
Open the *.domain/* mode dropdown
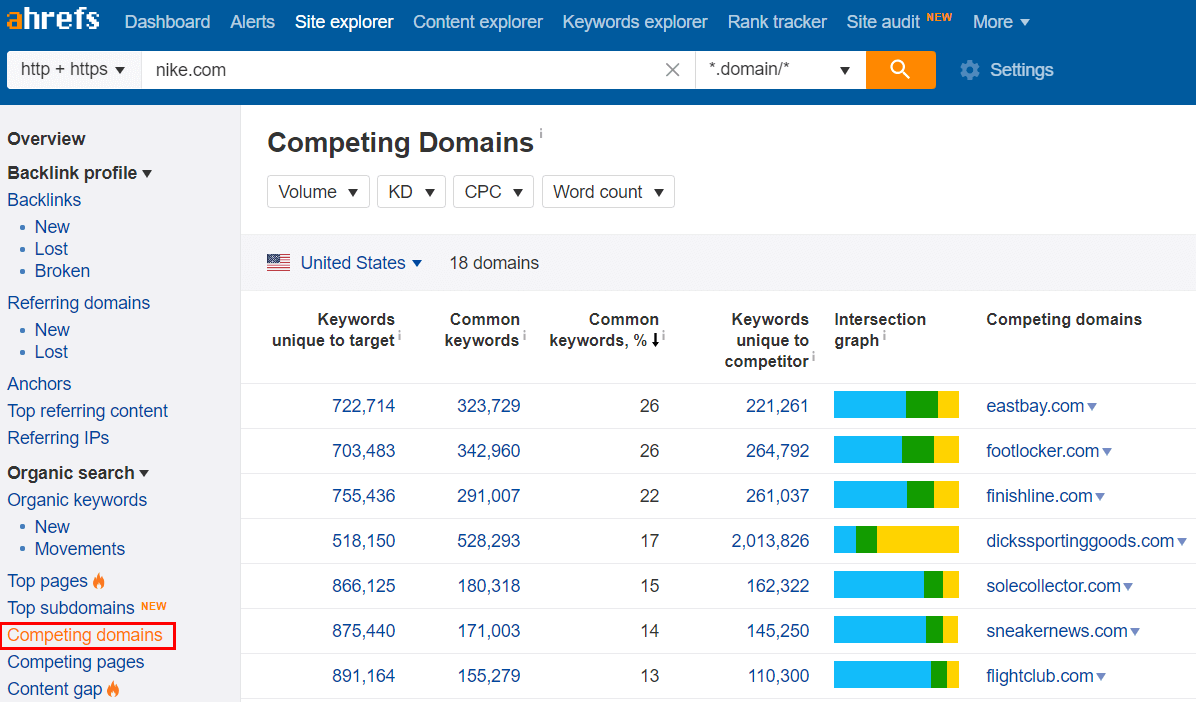tap(780, 70)
